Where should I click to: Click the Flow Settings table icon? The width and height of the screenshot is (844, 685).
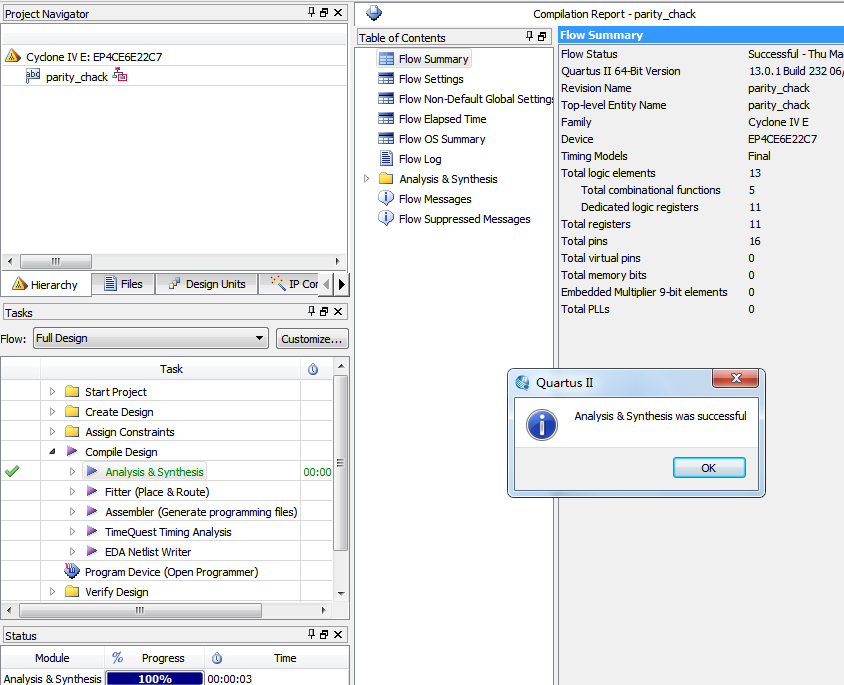386,79
